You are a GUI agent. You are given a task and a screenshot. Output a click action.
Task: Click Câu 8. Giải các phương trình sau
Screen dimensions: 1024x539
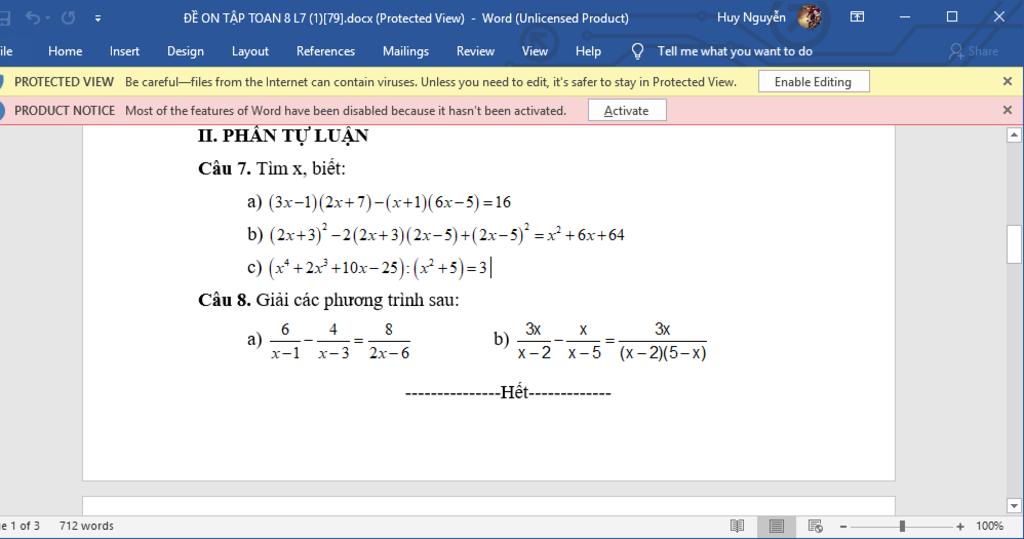[x=328, y=300]
